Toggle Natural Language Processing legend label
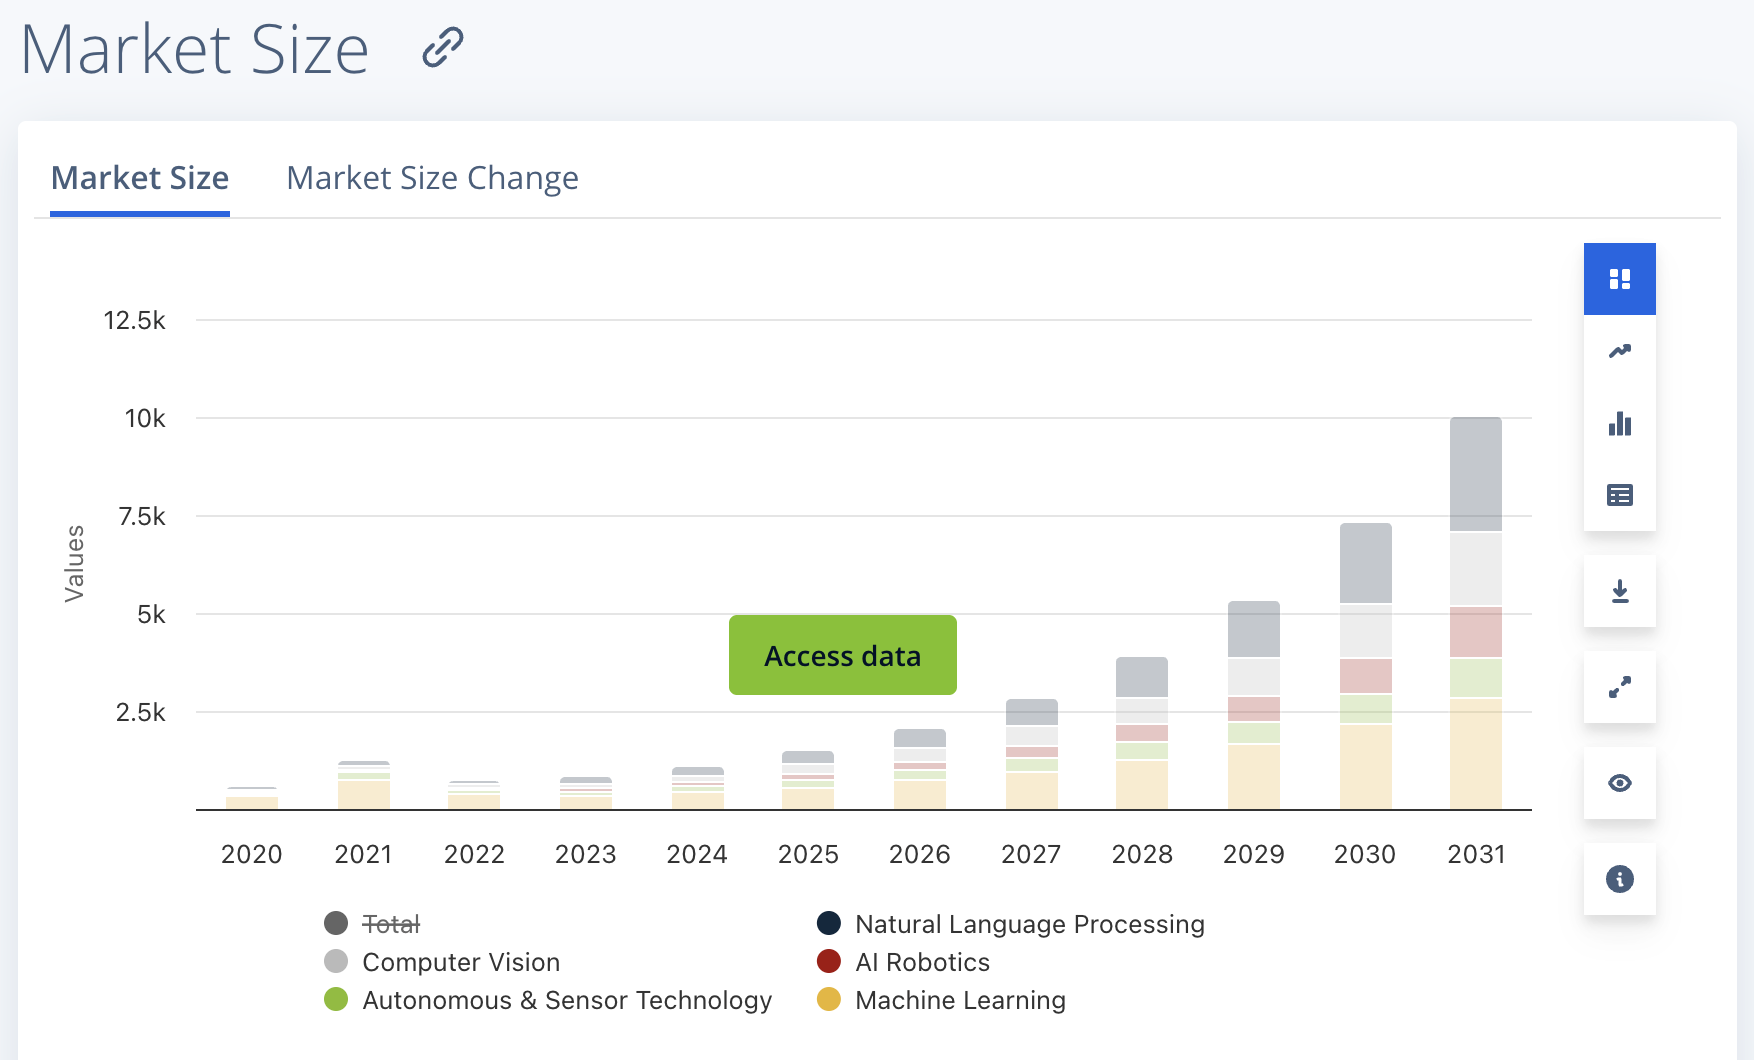This screenshot has height=1060, width=1754. (1029, 924)
